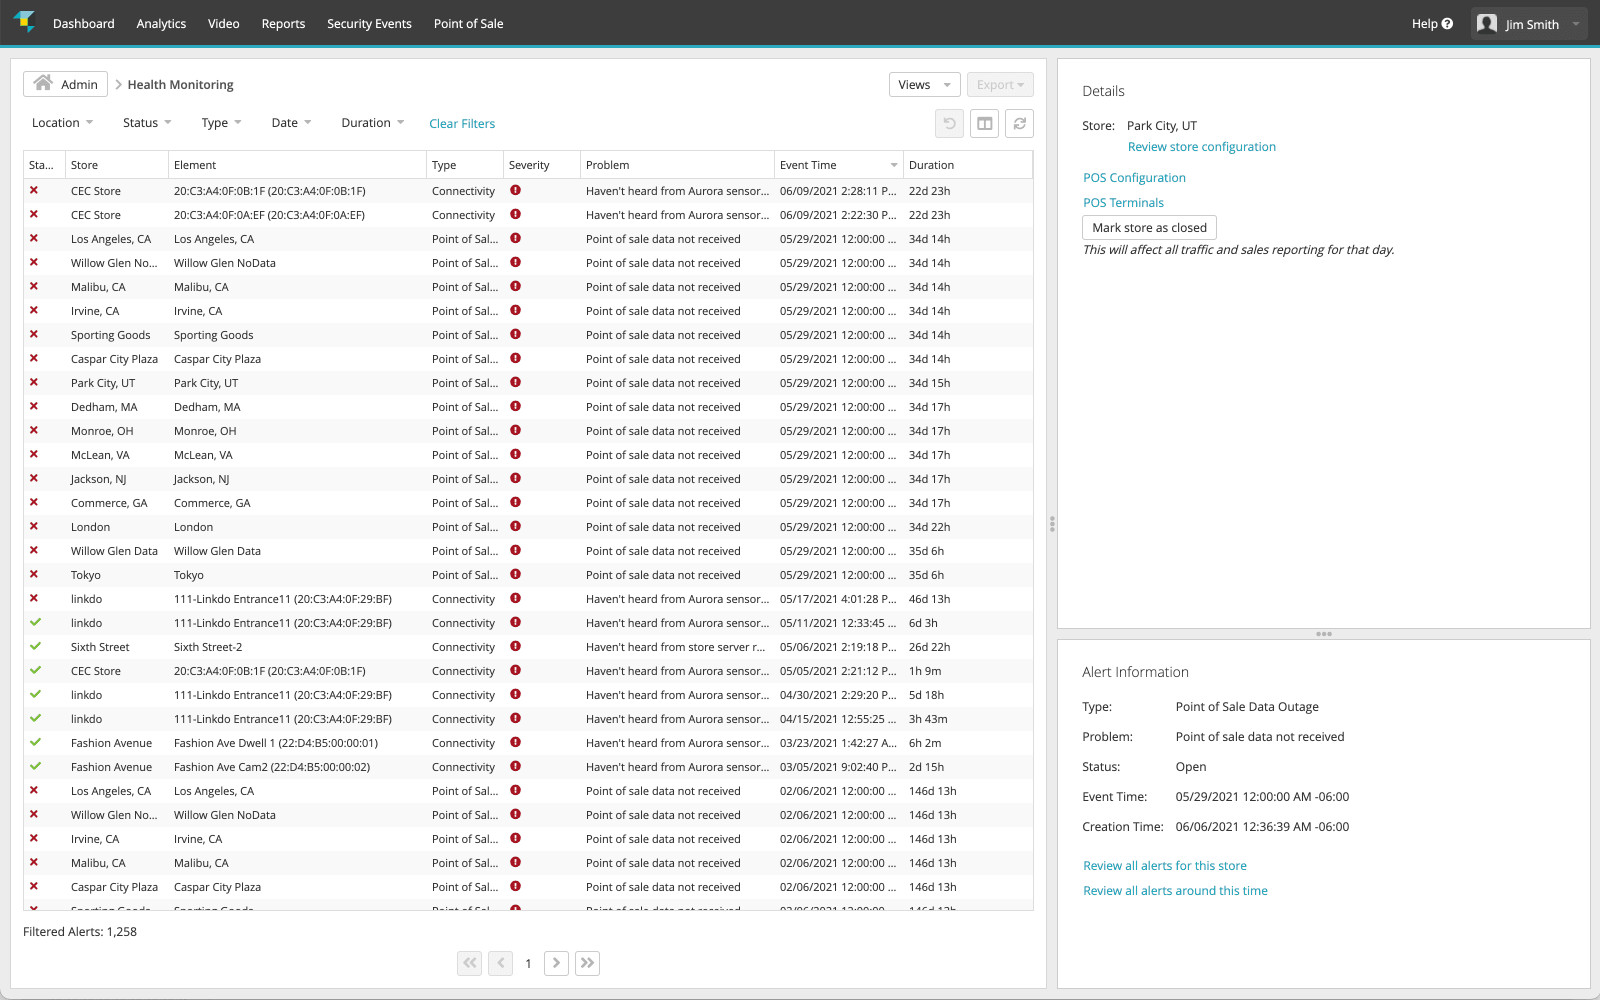Expand the Status filter dropdown
The image size is (1600, 1000).
pyautogui.click(x=147, y=123)
